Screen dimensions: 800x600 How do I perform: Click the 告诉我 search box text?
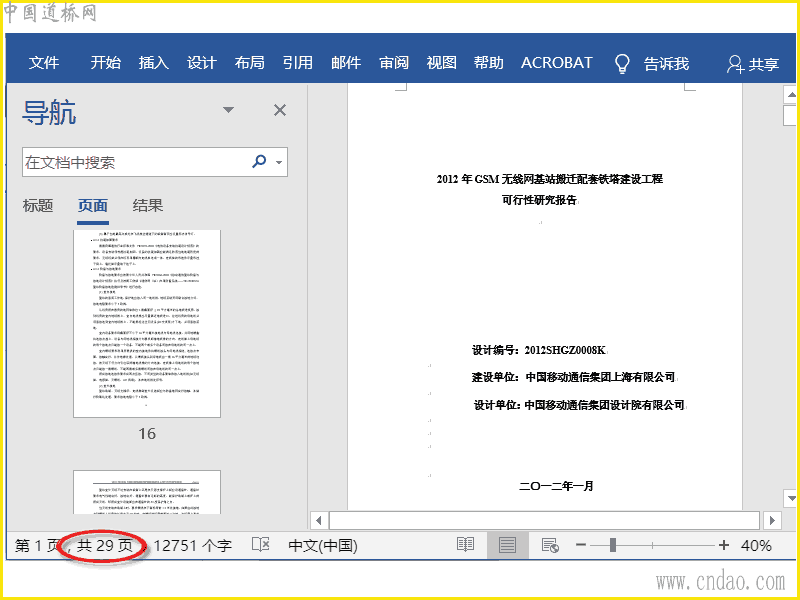tap(666, 64)
